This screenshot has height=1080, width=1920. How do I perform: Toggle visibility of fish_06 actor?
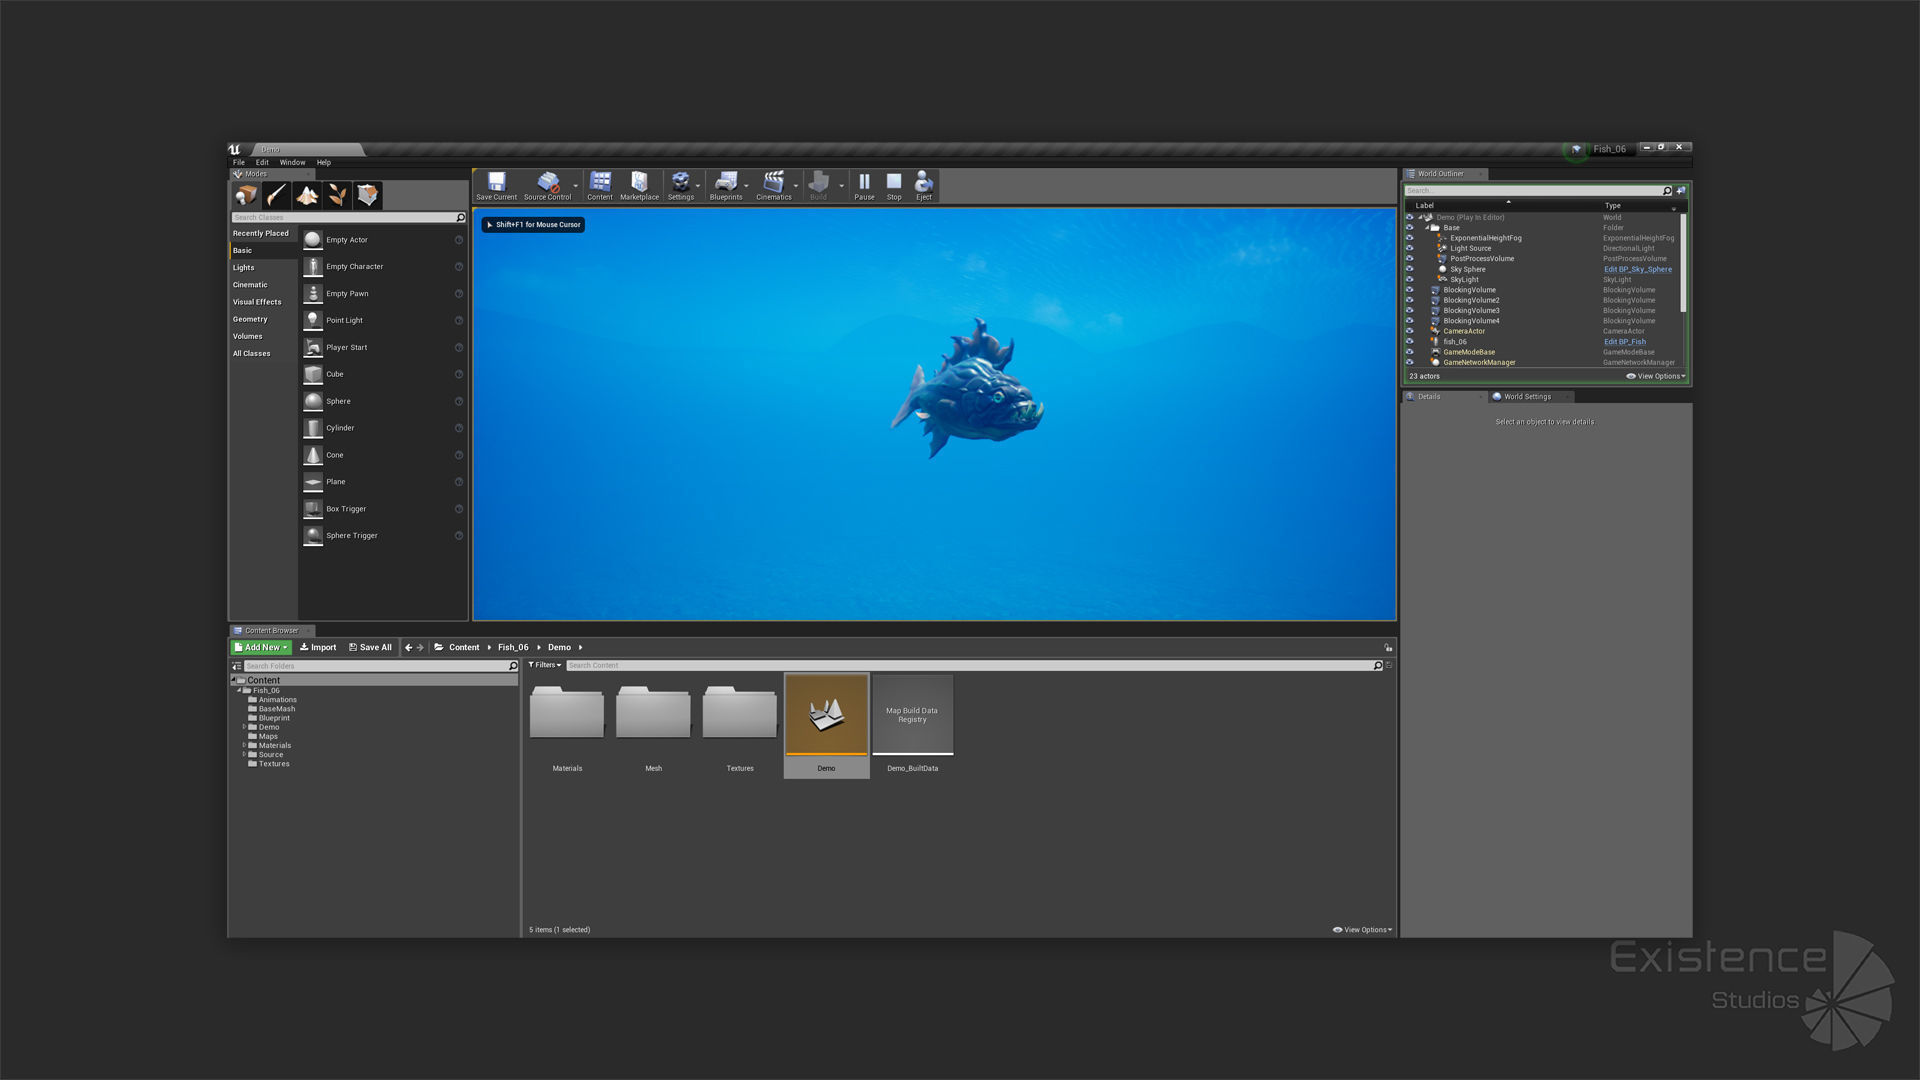click(x=1410, y=342)
